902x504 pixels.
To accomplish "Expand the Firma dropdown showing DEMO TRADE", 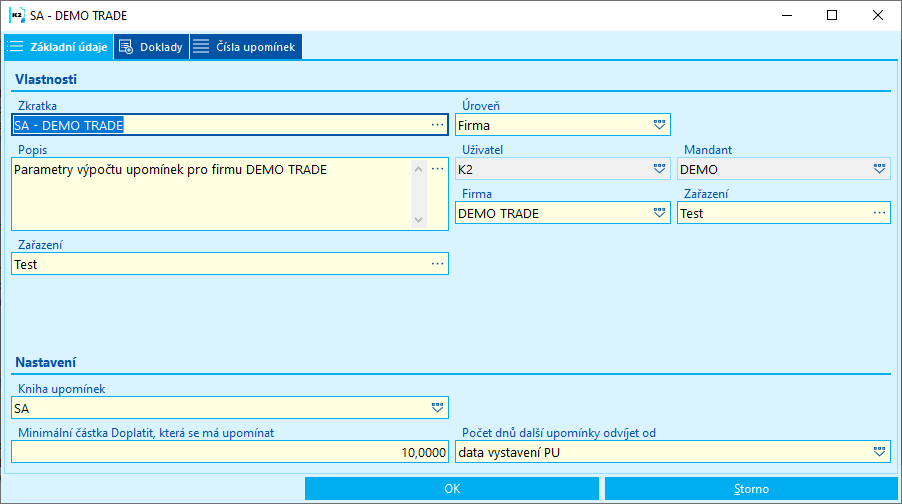I will click(x=659, y=213).
